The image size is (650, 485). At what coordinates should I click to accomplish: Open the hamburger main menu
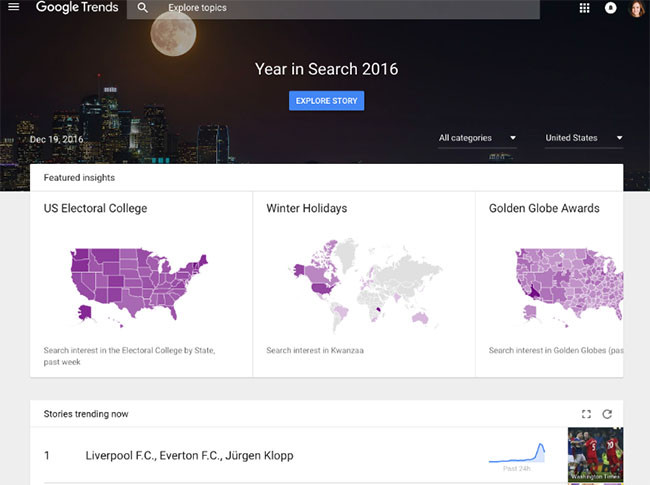[14, 8]
